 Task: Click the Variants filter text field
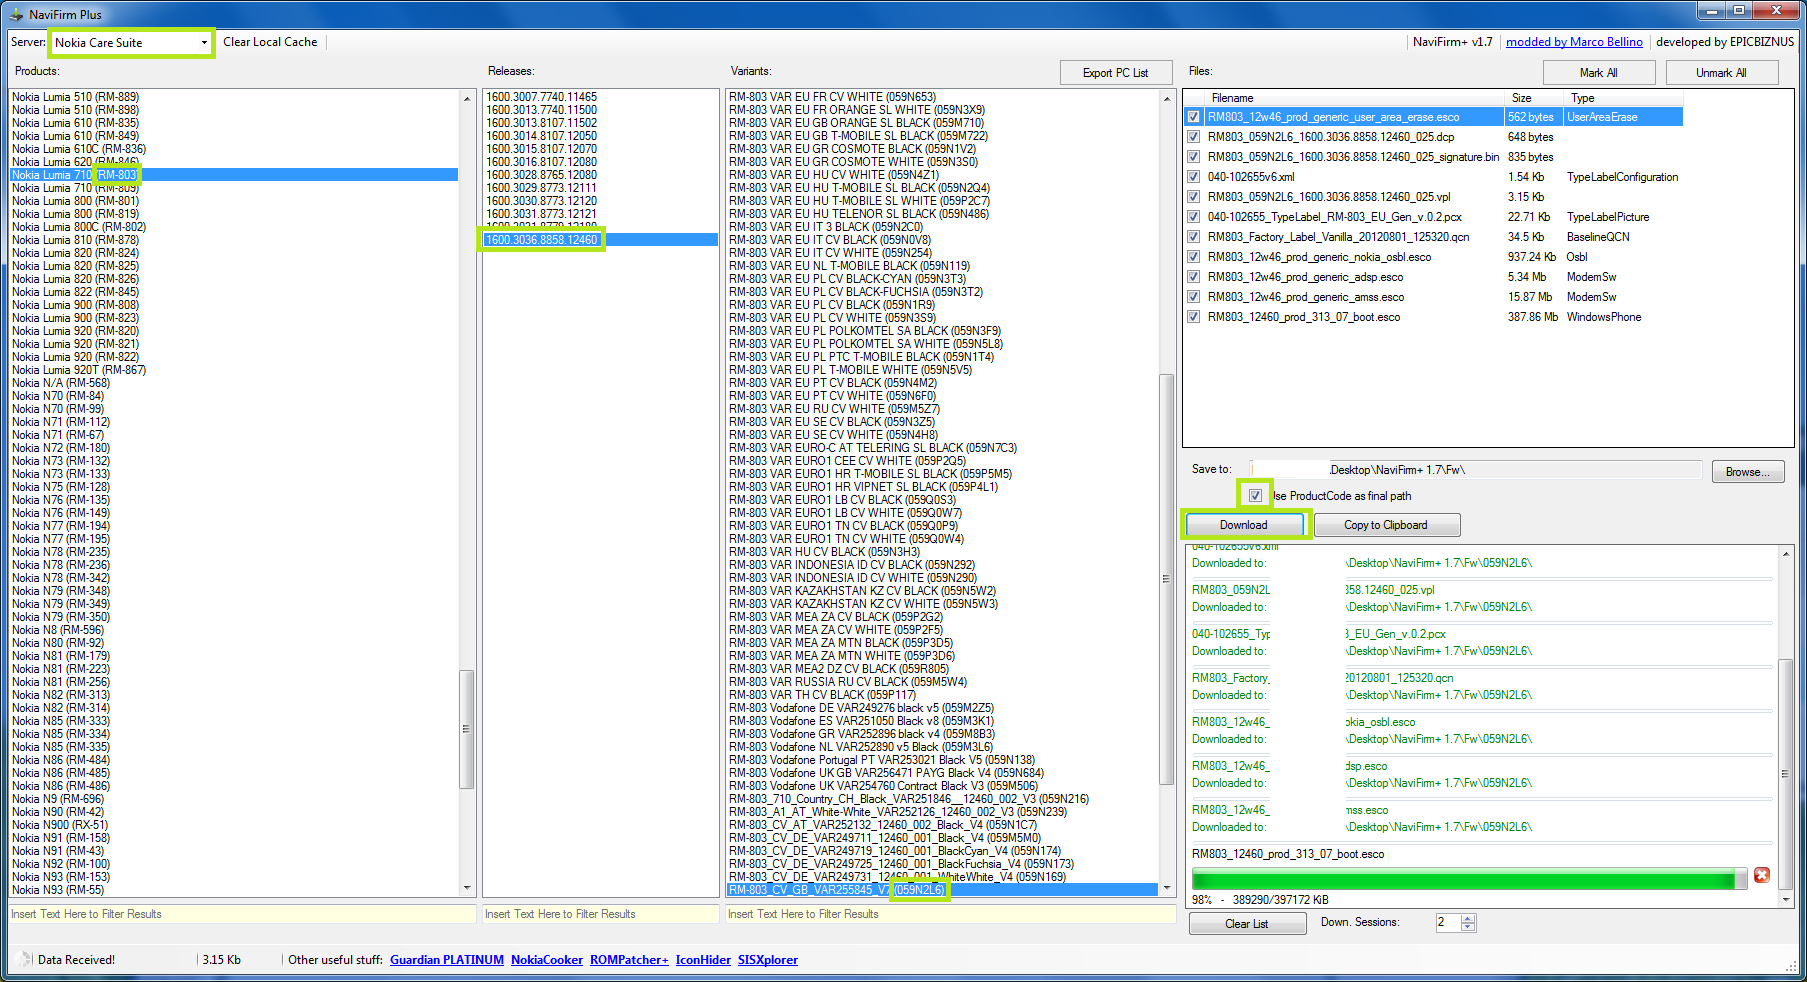pyautogui.click(x=951, y=914)
